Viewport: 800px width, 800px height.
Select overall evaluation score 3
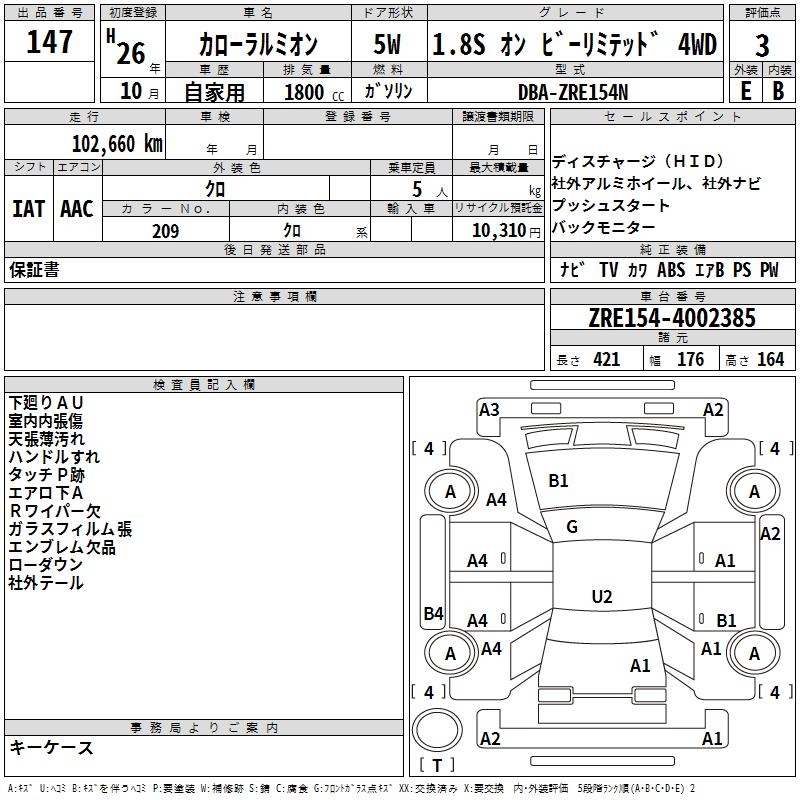click(762, 46)
